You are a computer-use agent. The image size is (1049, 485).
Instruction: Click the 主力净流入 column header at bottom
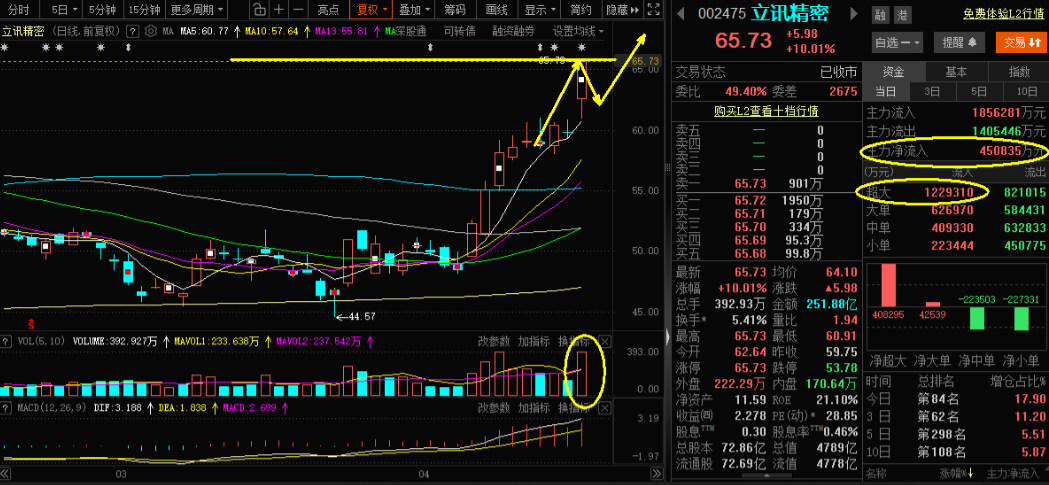coord(1016,474)
